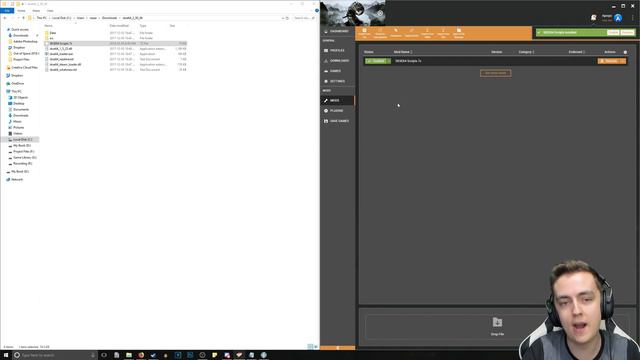Open the Dashboard page in Vortex sidebar
The image size is (640, 360).
(x=337, y=31)
